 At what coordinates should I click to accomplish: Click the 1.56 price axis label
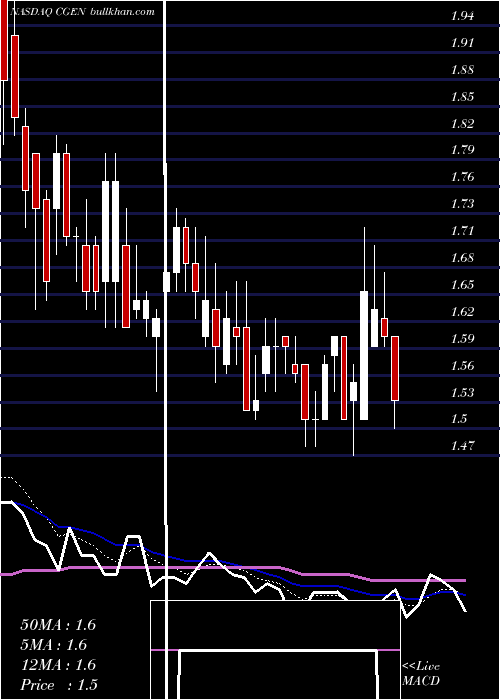[462, 366]
